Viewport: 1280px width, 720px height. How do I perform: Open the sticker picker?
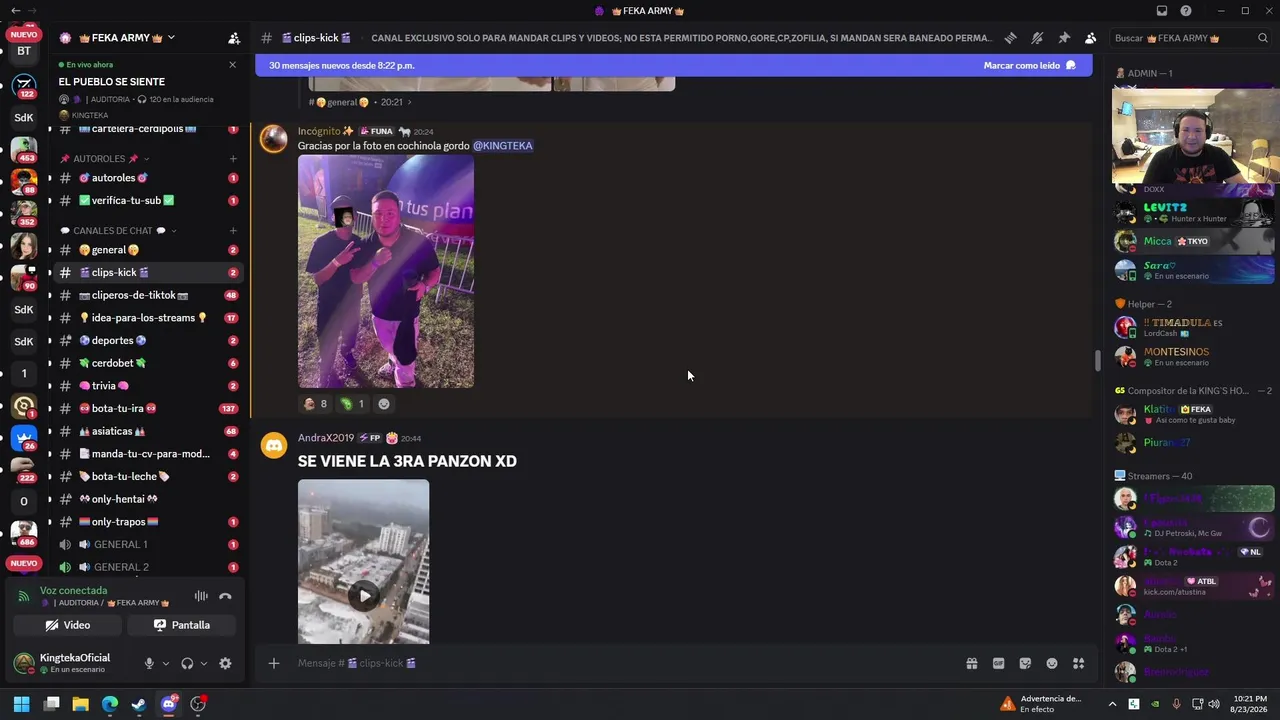[1025, 663]
